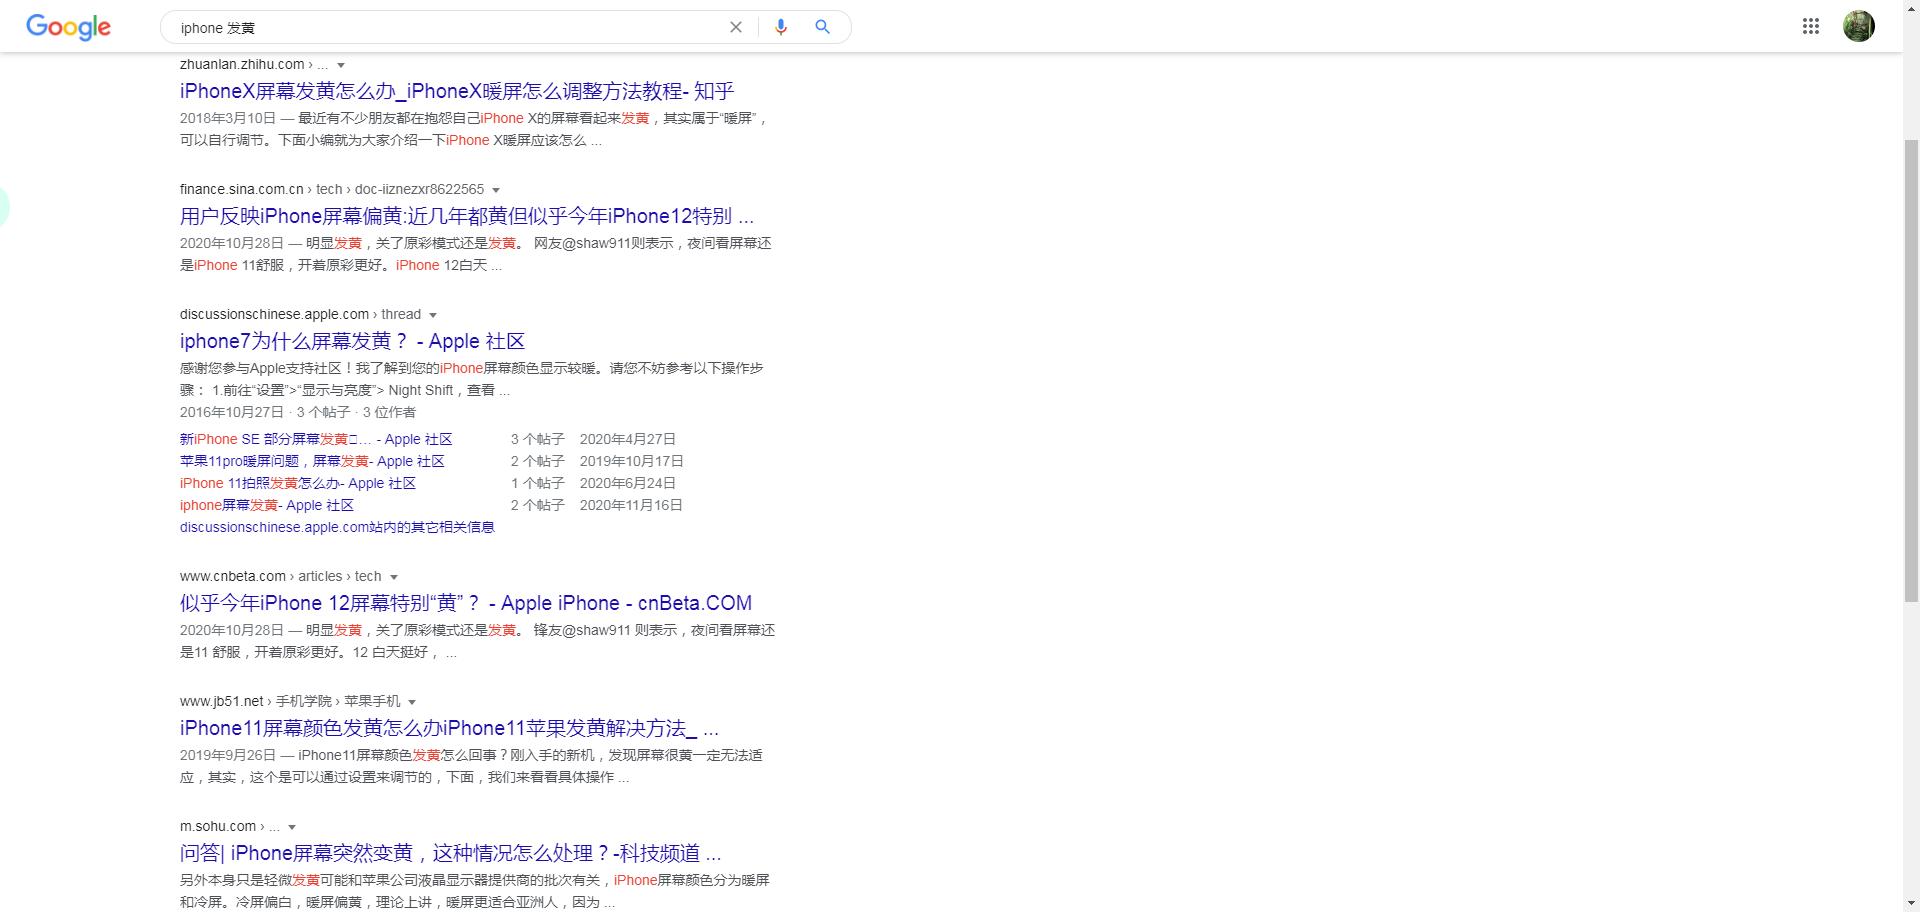Start voice search via the microphone icon
This screenshot has width=1920, height=912.
click(780, 27)
